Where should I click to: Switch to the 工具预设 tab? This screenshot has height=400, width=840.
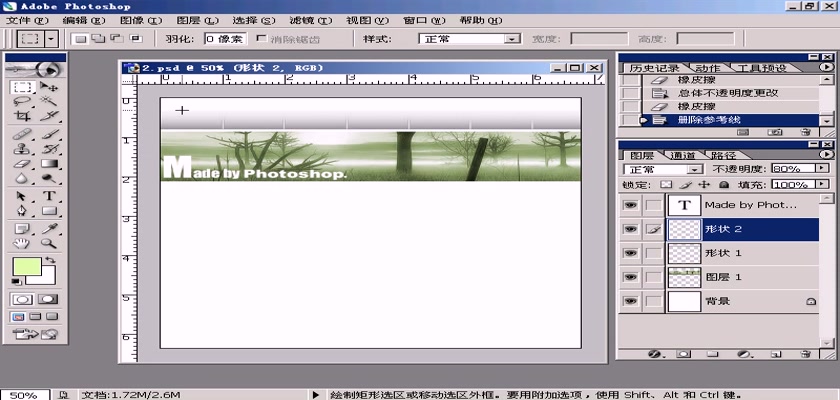(x=761, y=68)
